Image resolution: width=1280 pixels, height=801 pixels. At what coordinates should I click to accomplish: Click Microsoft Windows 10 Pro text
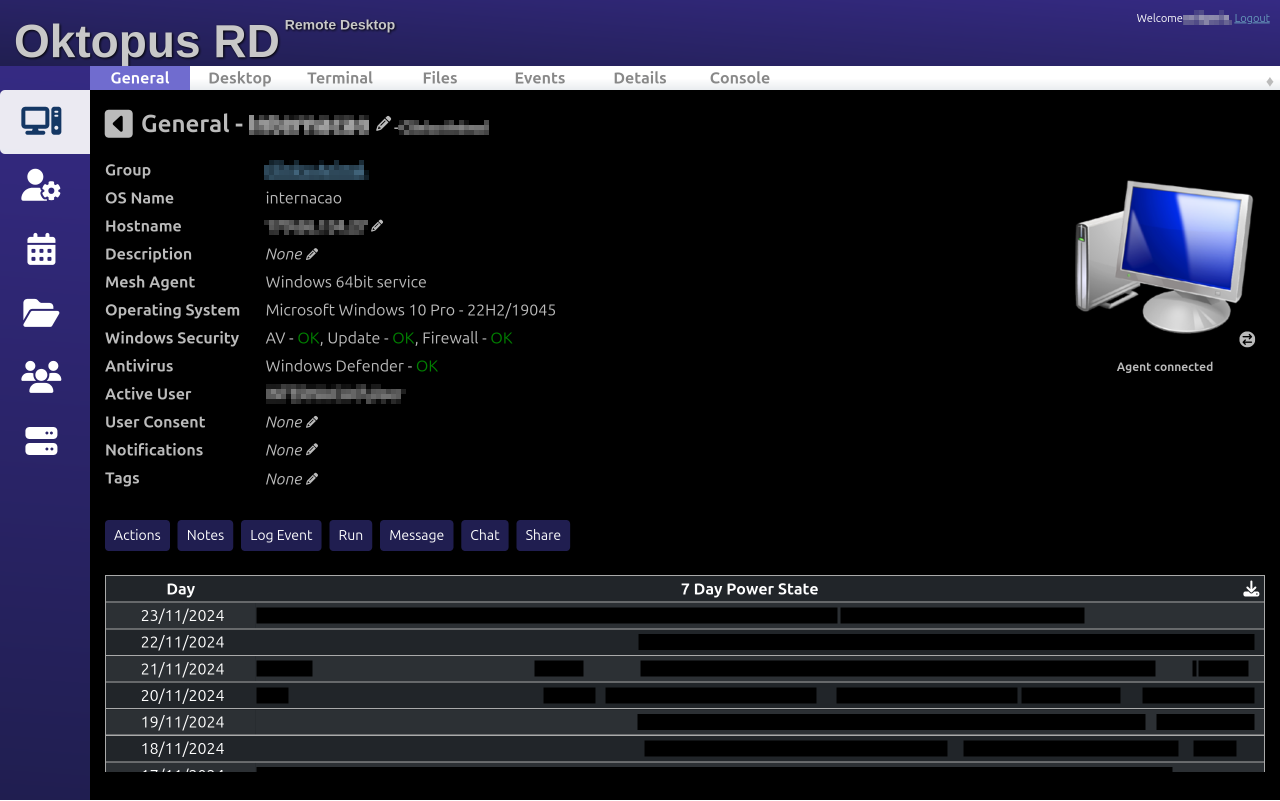point(411,310)
